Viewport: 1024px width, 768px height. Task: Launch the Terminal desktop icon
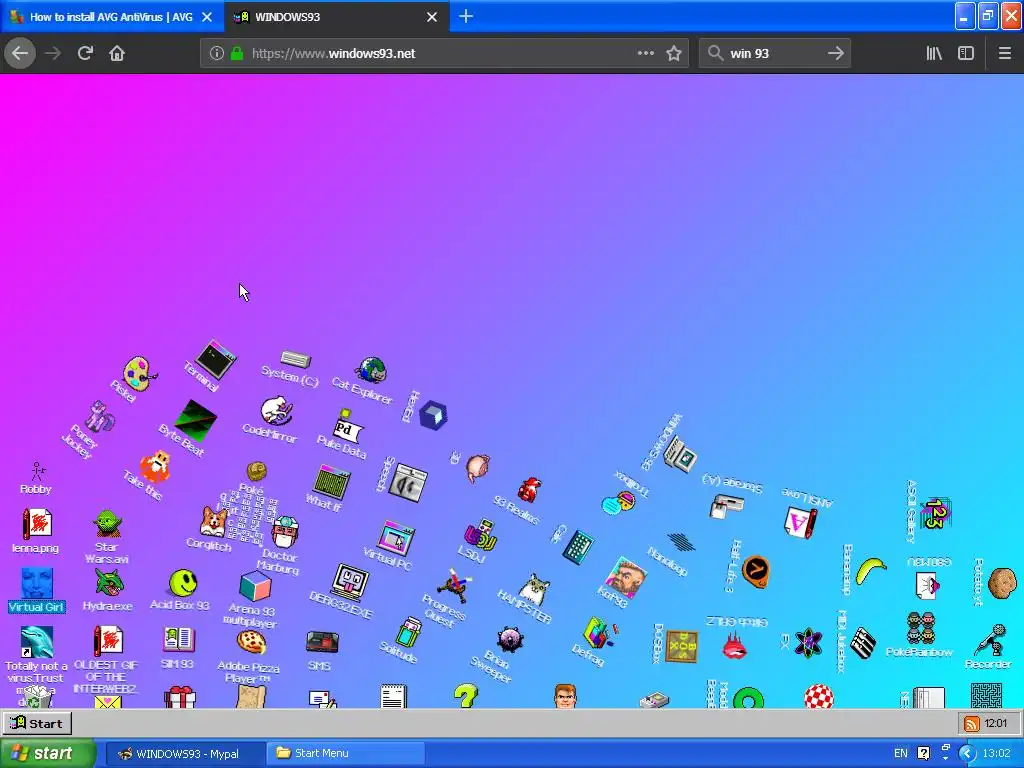(216, 359)
